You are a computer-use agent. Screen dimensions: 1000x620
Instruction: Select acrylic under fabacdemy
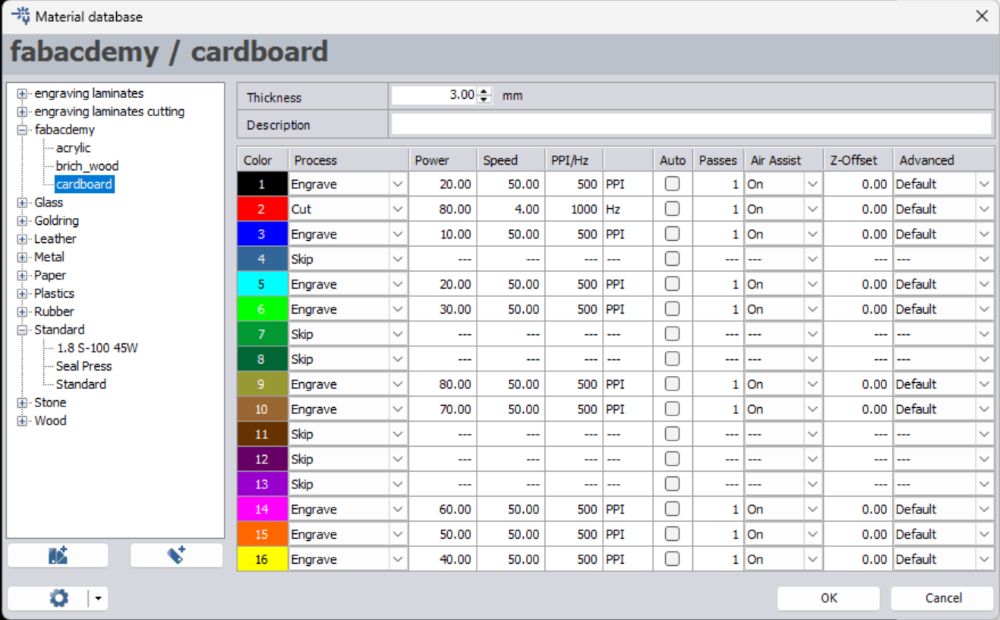pyautogui.click(x=73, y=148)
